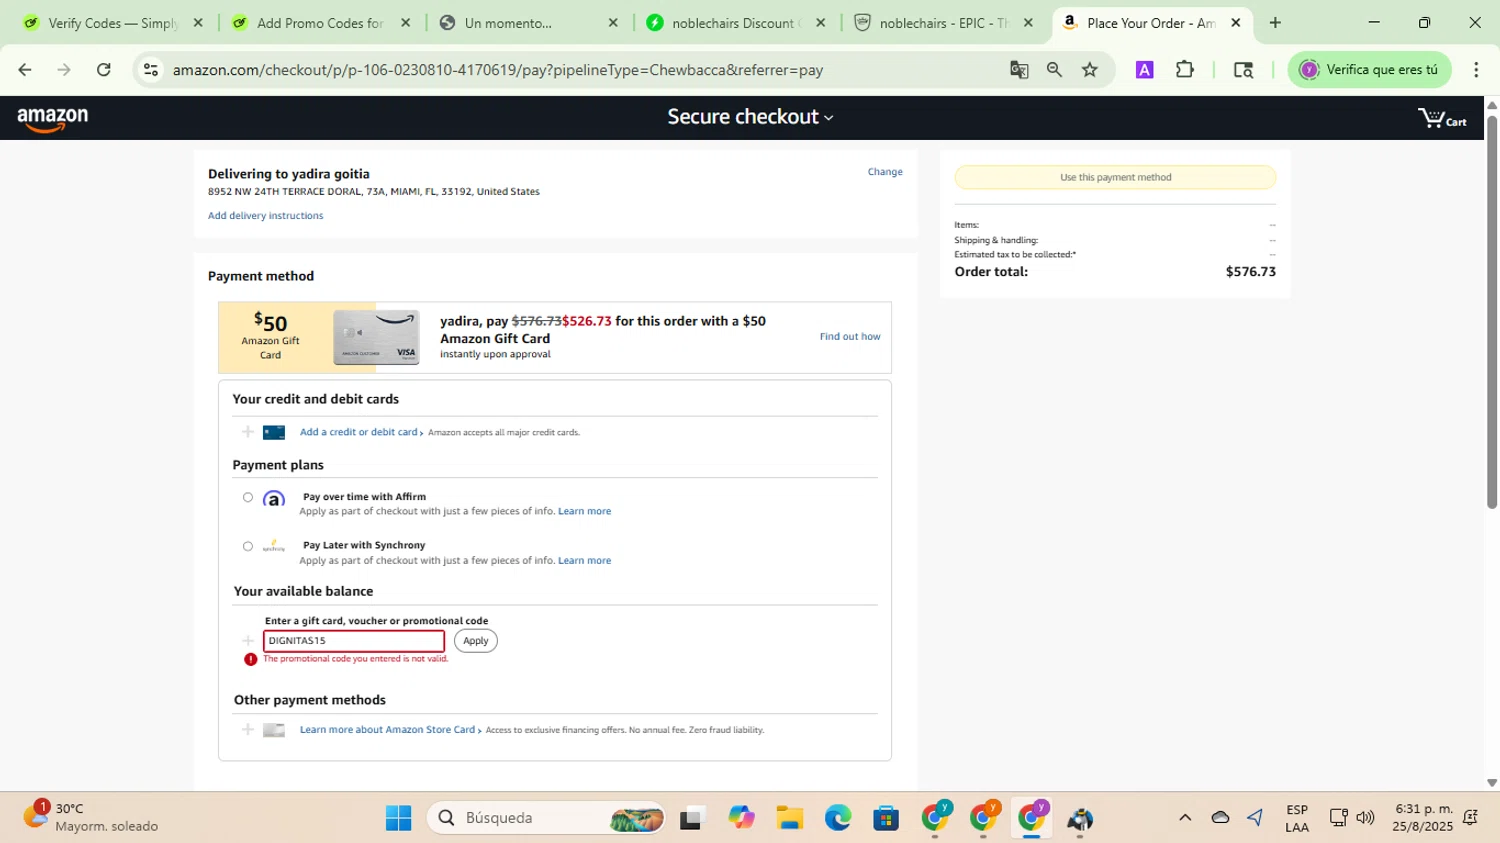
Task: Open Task View on taskbar
Action: click(692, 818)
